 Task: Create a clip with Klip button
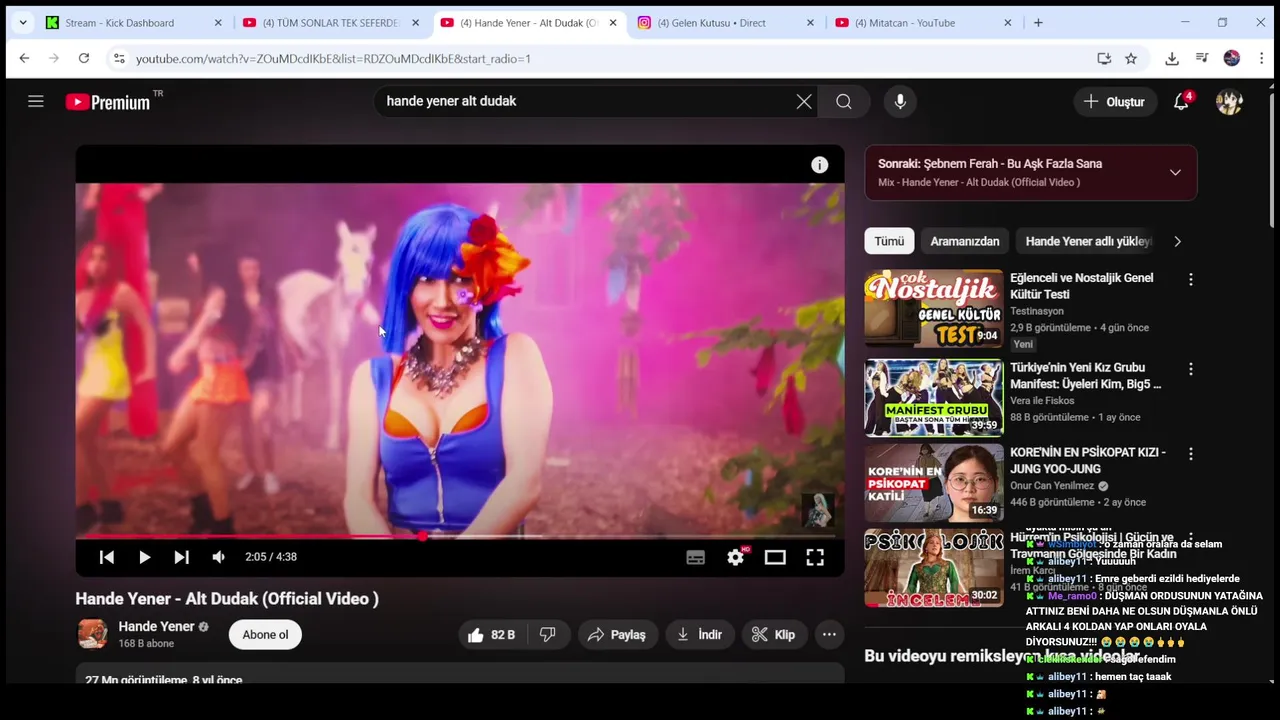(x=773, y=634)
